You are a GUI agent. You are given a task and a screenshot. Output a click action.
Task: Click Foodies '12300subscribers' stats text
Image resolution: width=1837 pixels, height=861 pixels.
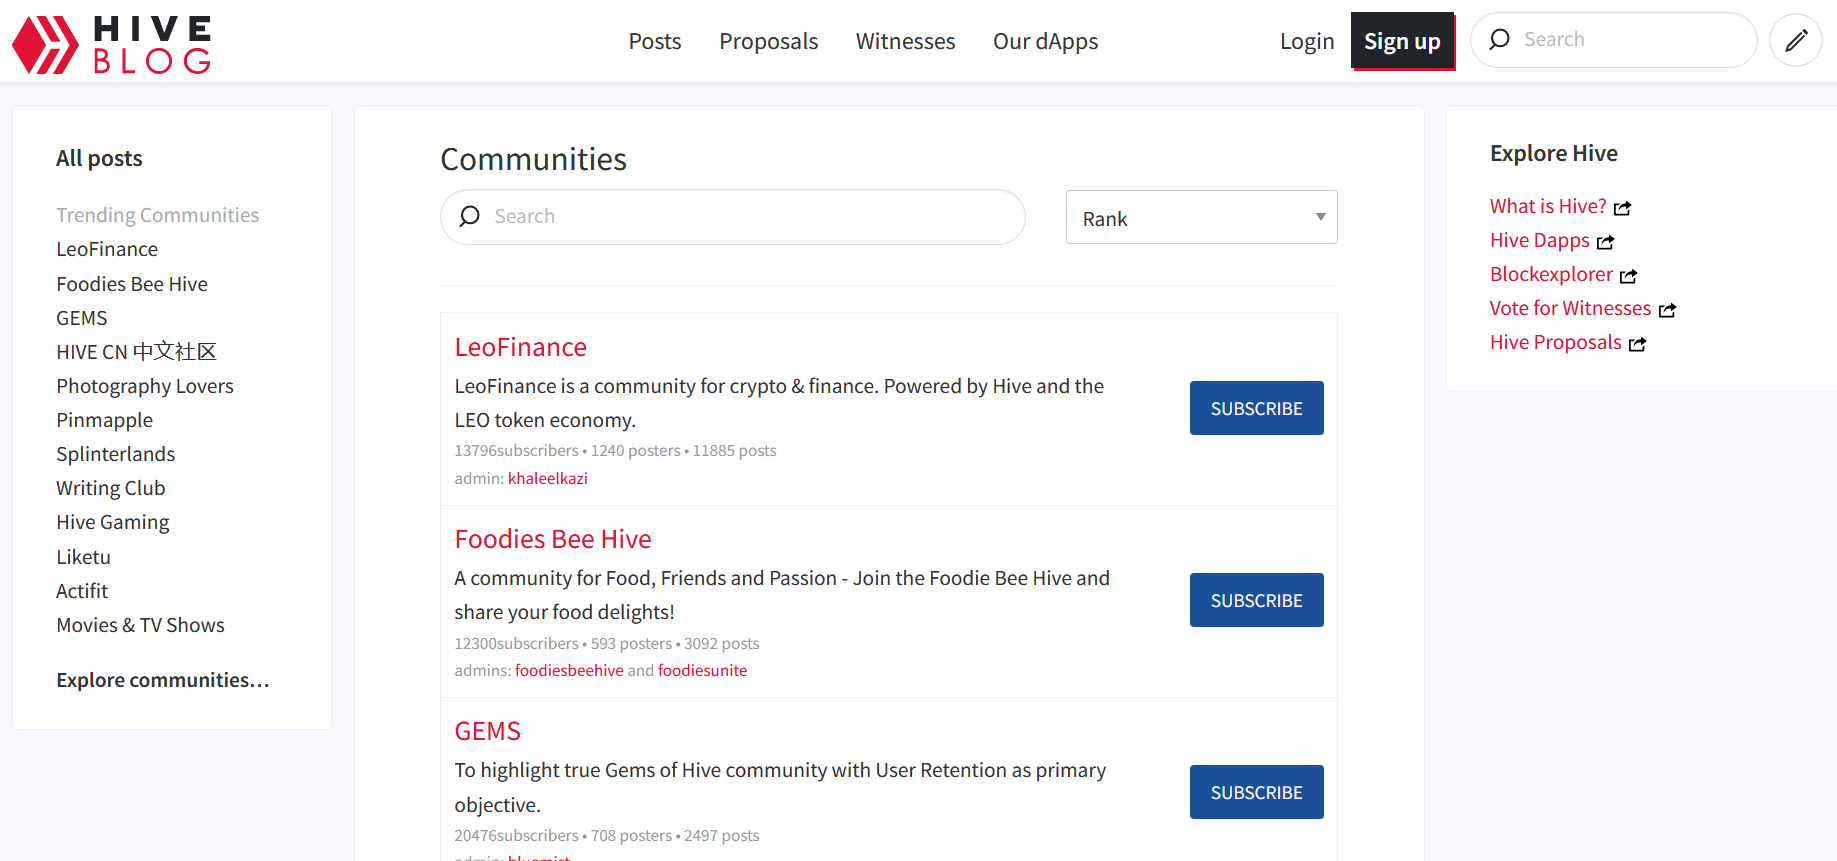pyautogui.click(x=516, y=644)
